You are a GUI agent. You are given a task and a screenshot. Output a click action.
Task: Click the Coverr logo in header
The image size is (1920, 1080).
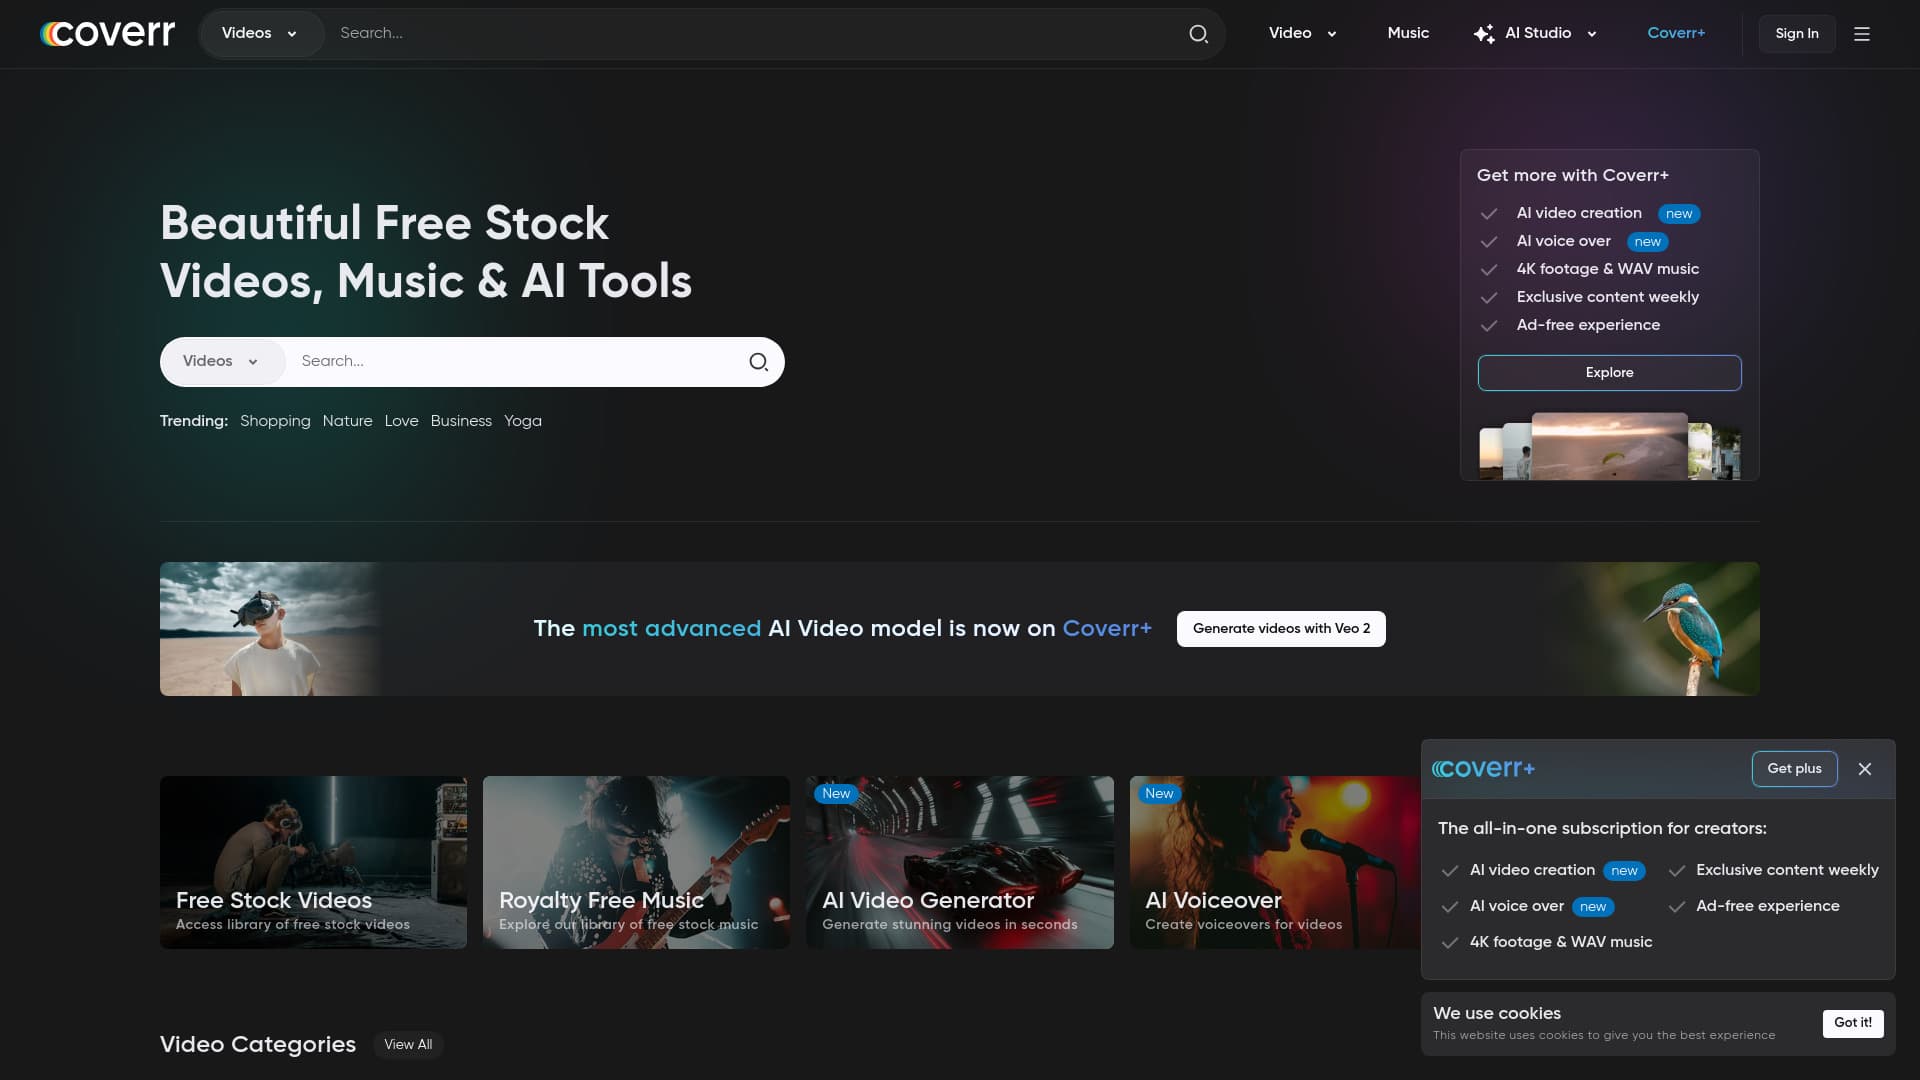[108, 34]
